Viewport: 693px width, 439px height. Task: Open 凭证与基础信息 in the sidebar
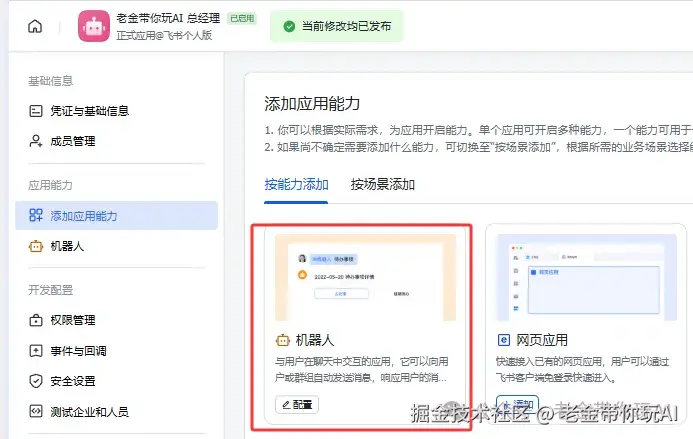pyautogui.click(x=116, y=111)
